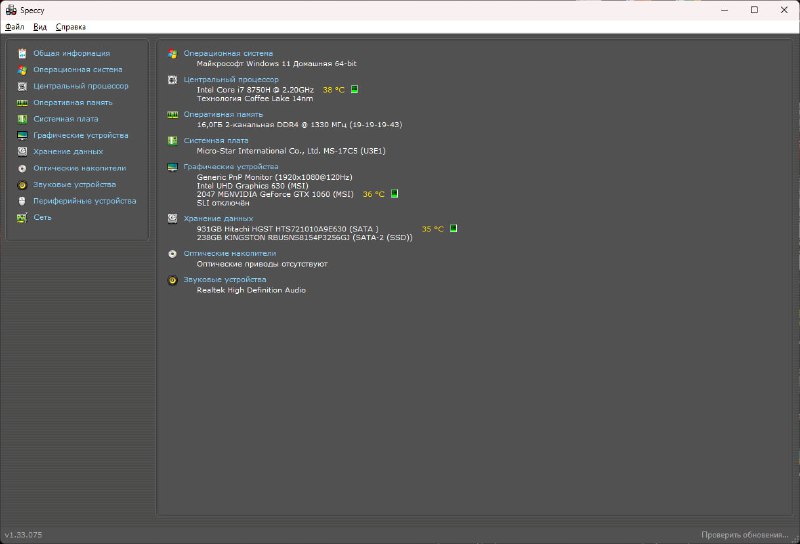Click the Системная плата sidebar motherboard icon
The height and width of the screenshot is (544, 800).
pos(22,119)
